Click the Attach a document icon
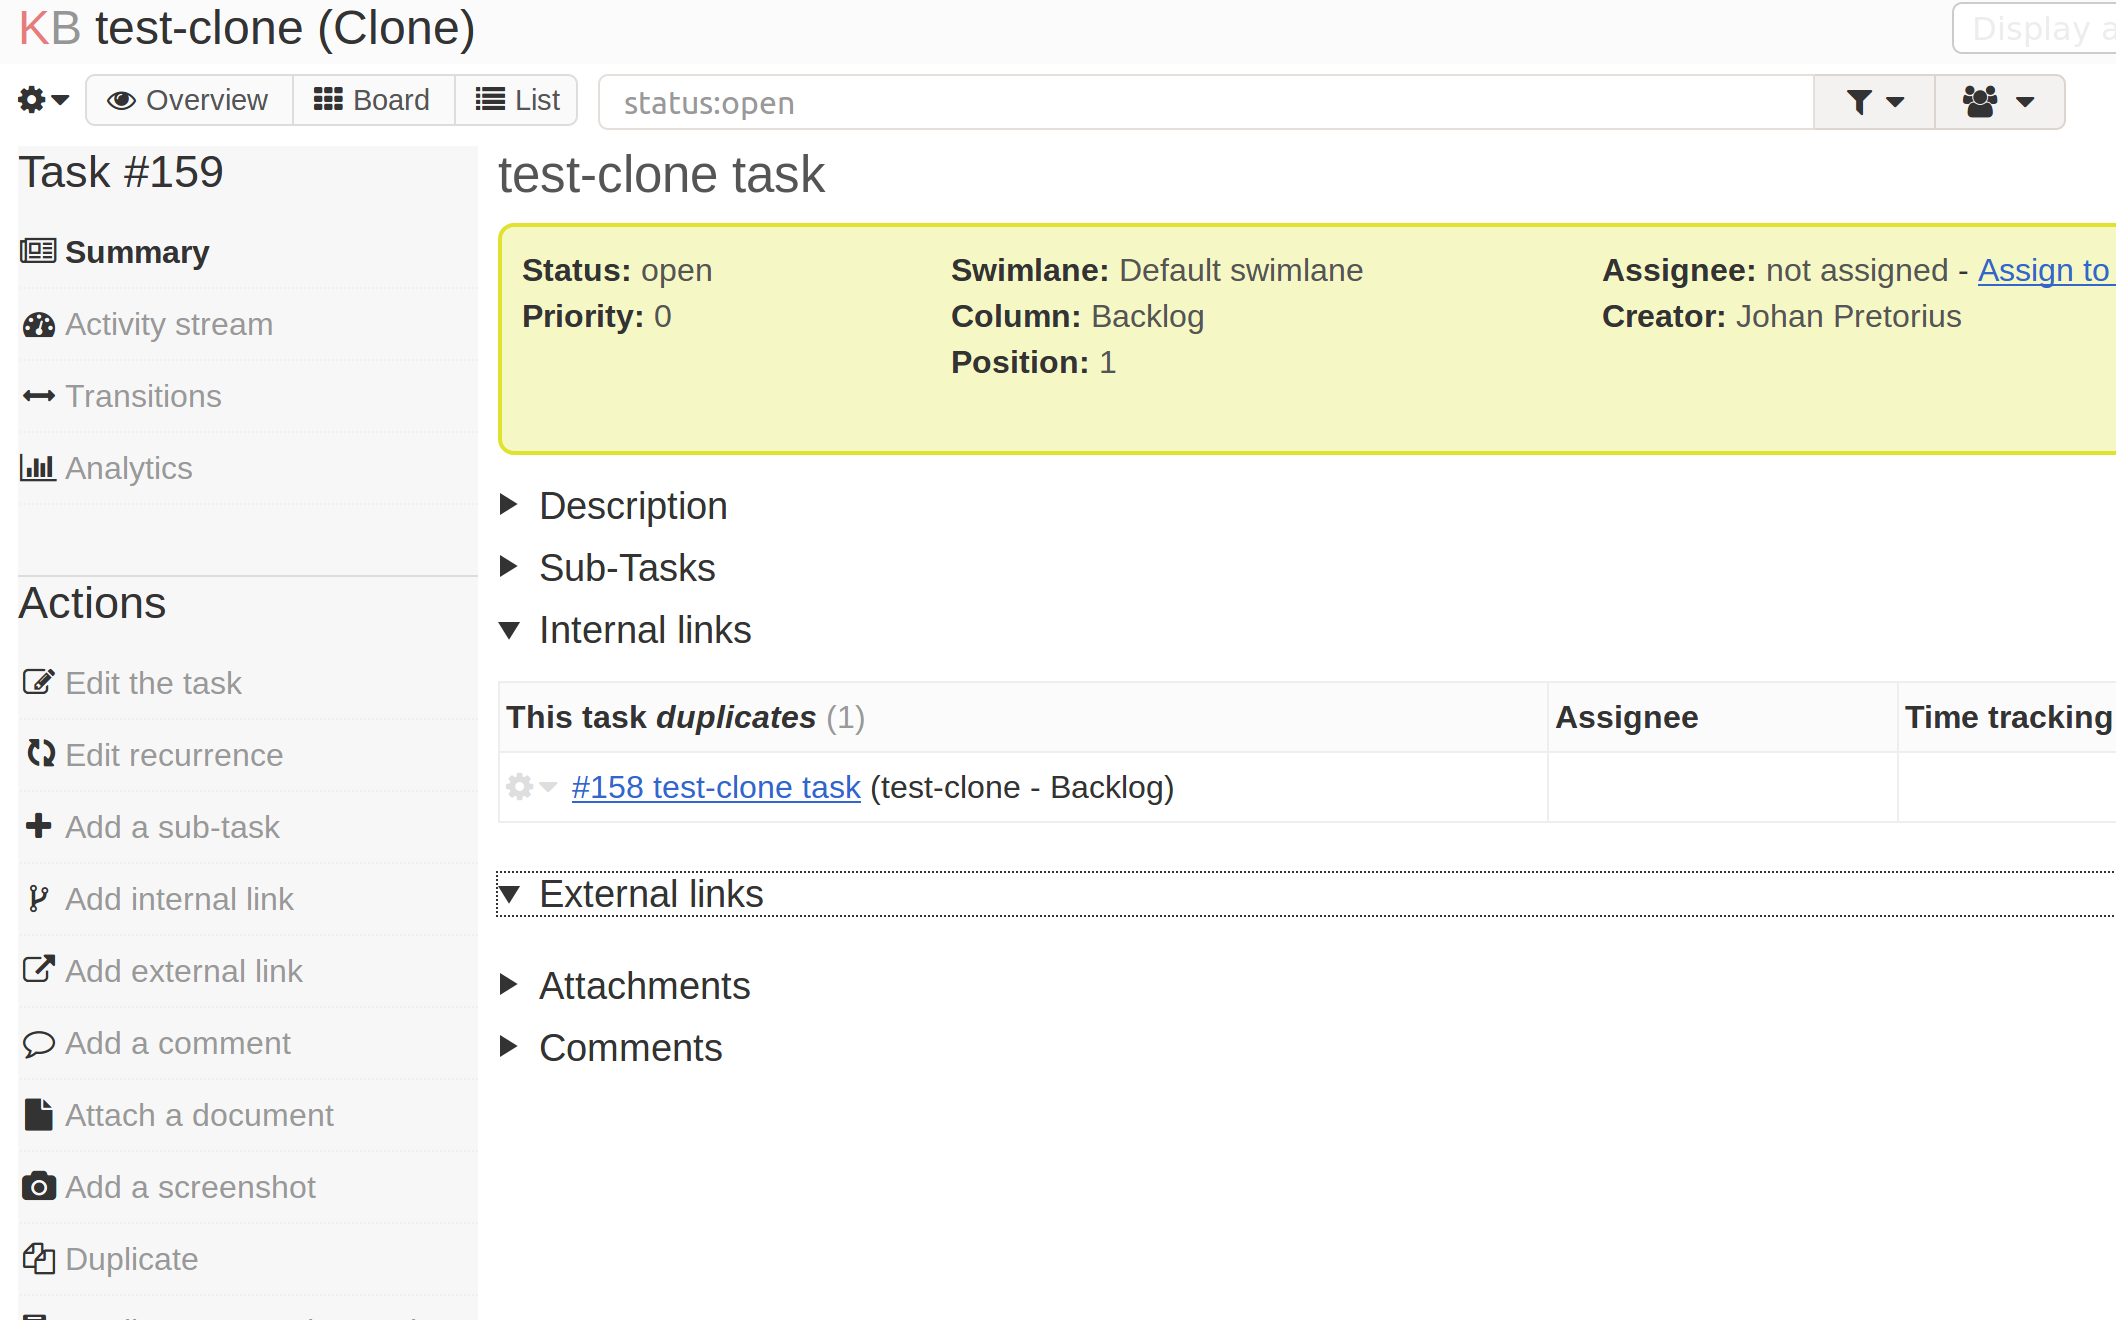This screenshot has height=1320, width=2116. pos(38,1114)
